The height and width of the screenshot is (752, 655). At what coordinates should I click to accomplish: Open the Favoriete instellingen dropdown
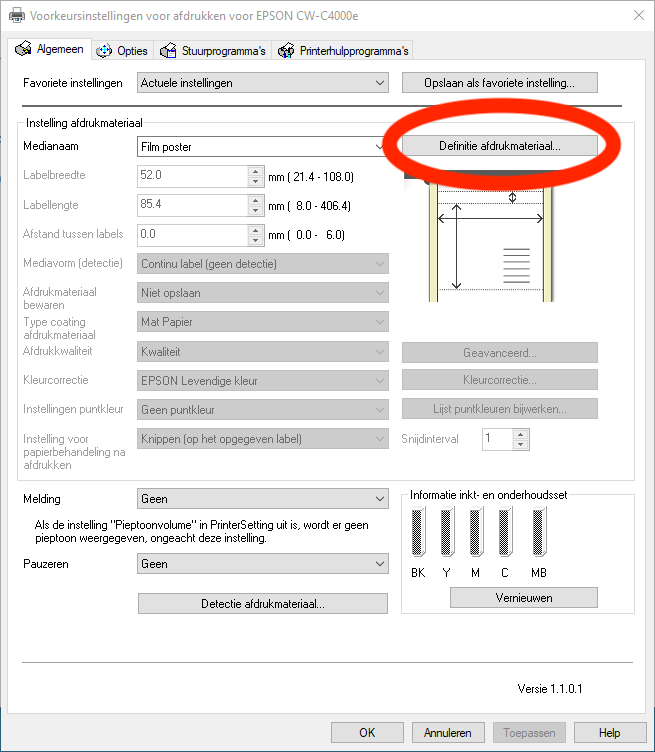[263, 83]
